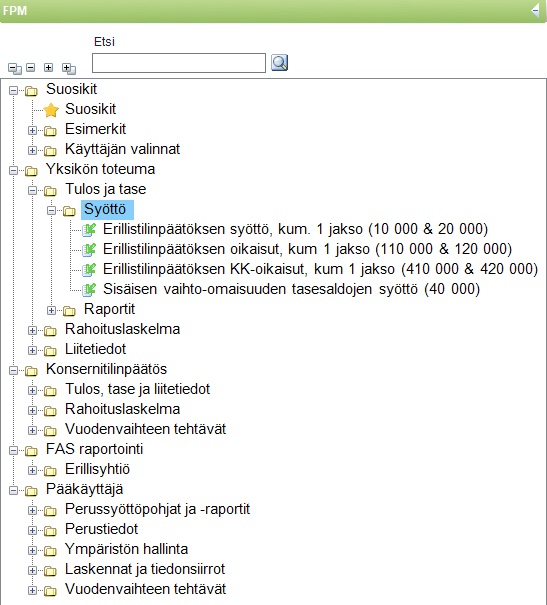This screenshot has height=605, width=547.
Task: Click the Etsi search input field
Action: 179,63
